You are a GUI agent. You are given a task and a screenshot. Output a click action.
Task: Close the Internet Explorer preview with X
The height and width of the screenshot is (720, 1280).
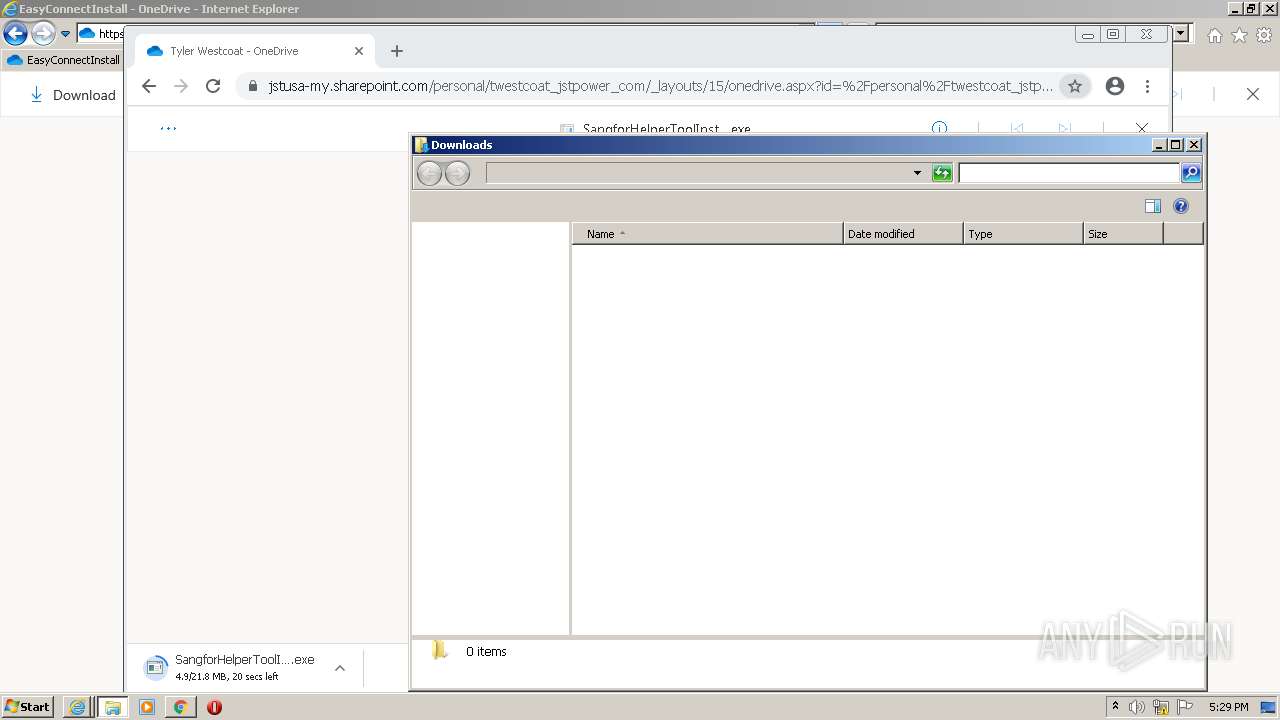[x=1252, y=94]
